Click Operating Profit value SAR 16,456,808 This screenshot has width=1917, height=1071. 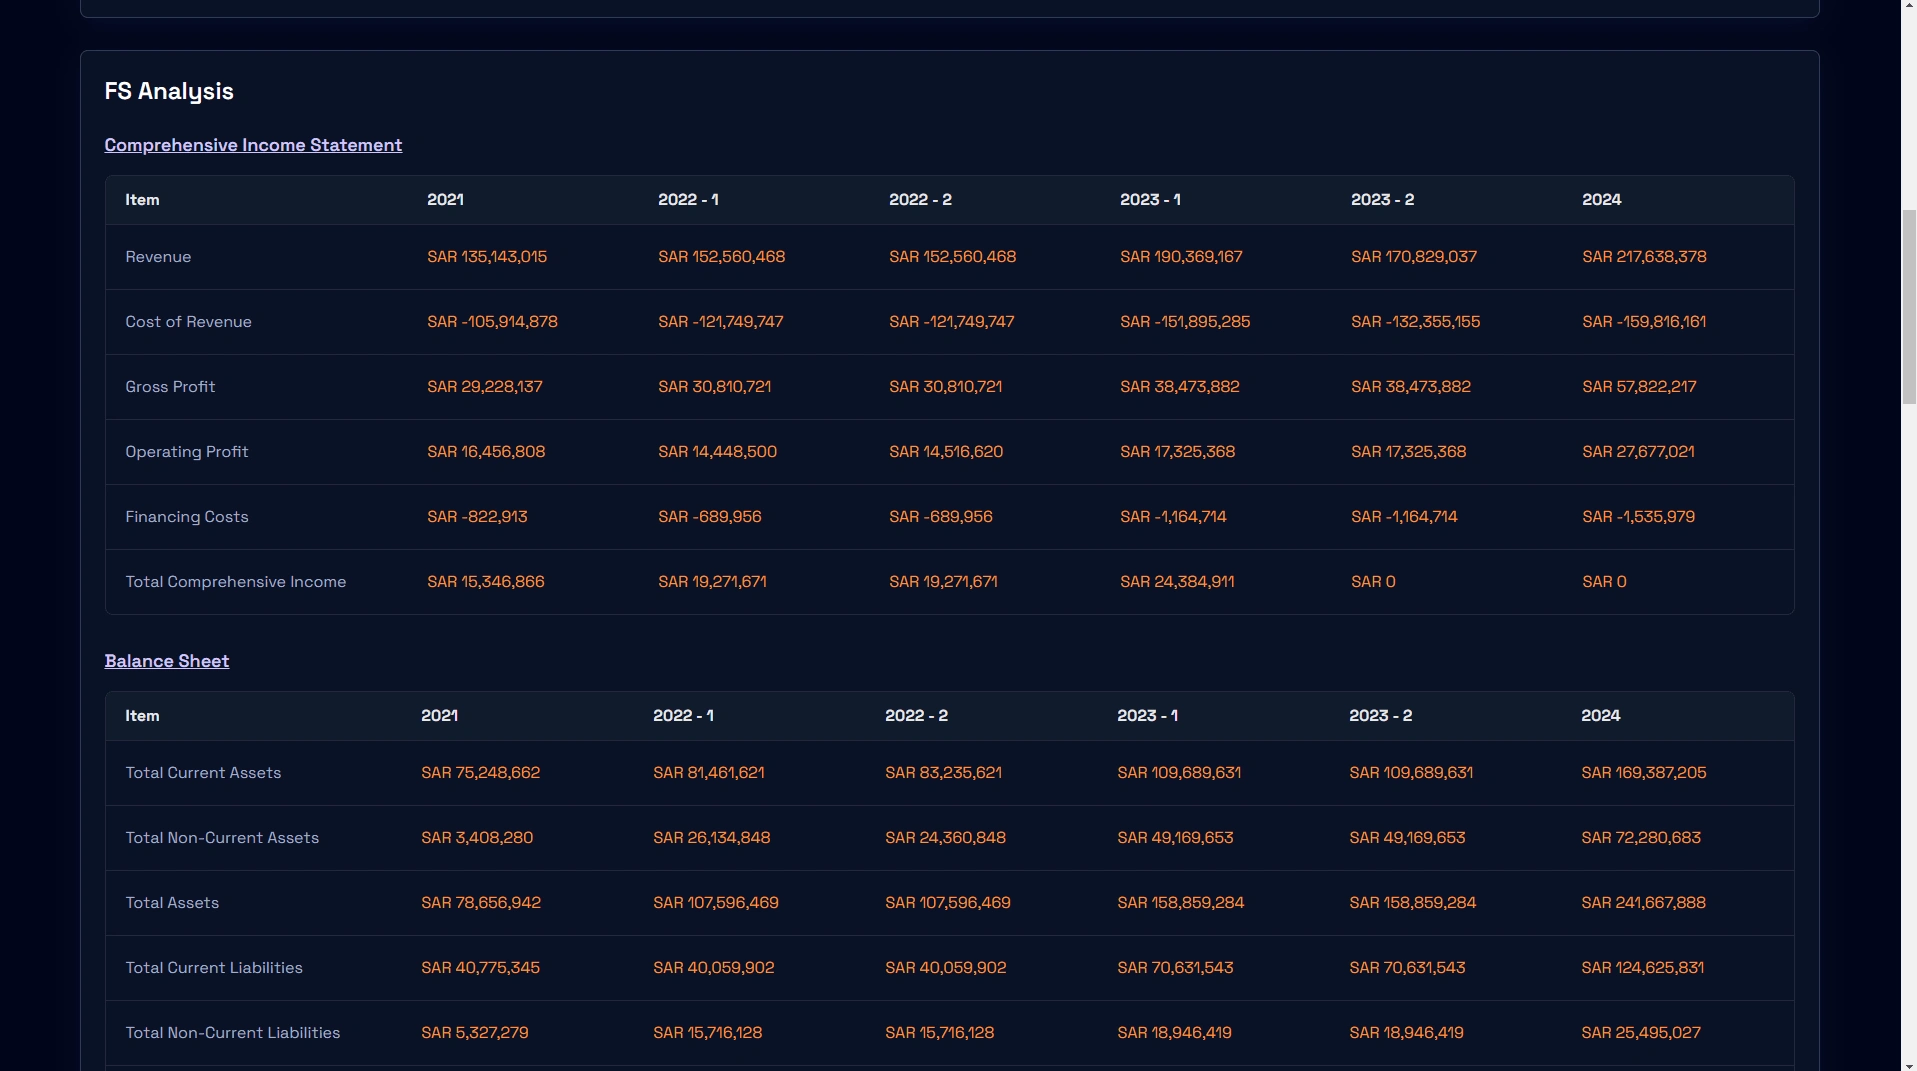[486, 452]
